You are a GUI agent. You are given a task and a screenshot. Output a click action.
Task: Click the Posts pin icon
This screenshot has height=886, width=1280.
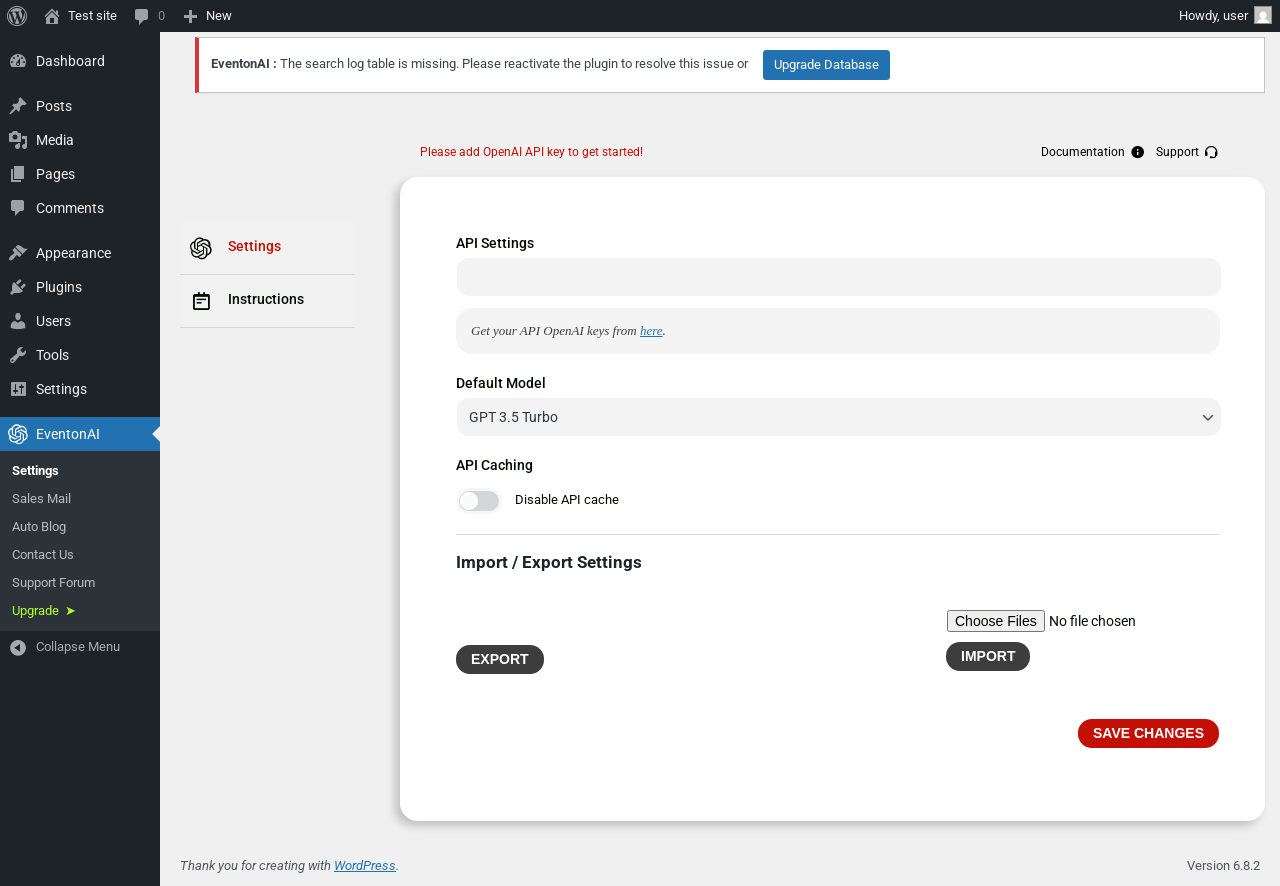[x=18, y=106]
